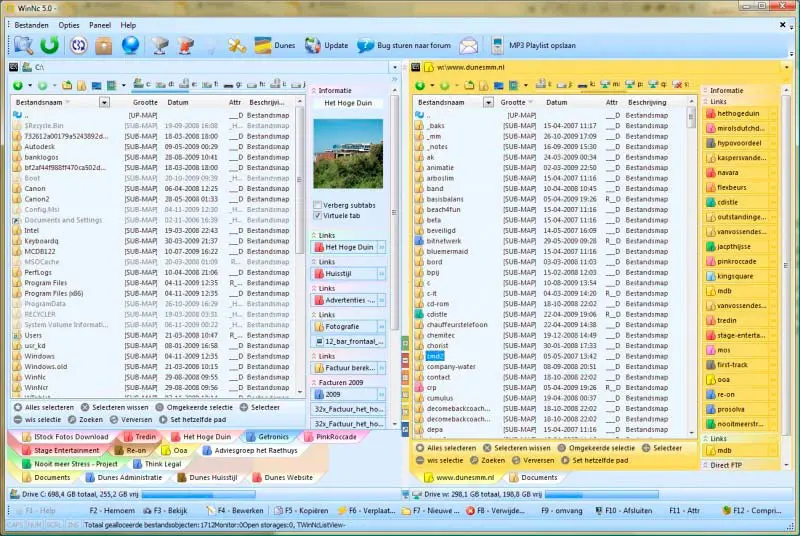Switch to the Getronics tab
800x536 pixels.
click(x=268, y=437)
